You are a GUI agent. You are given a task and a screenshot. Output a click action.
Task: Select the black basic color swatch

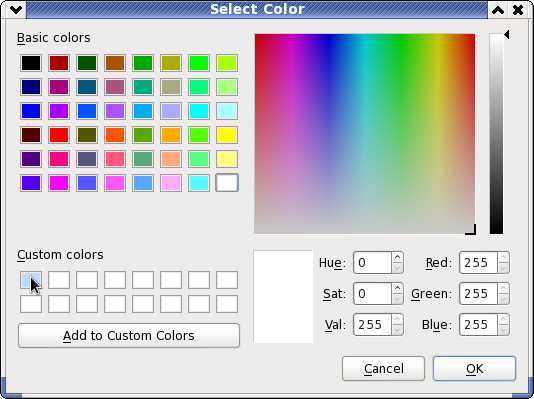click(31, 63)
